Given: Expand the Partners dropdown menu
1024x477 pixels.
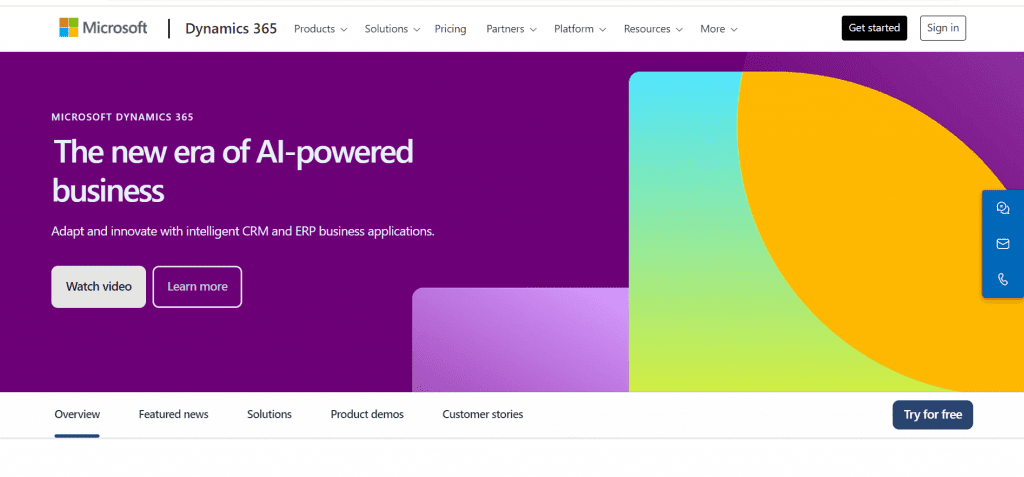Looking at the screenshot, I should pyautogui.click(x=511, y=29).
